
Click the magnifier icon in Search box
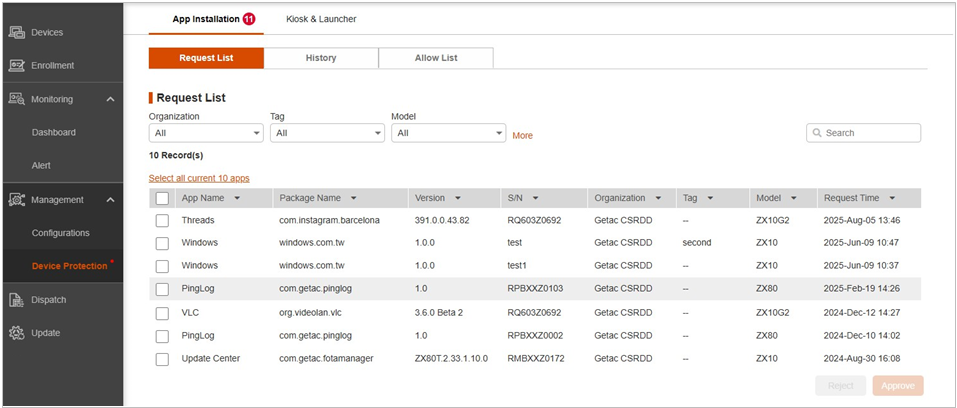pyautogui.click(x=817, y=133)
